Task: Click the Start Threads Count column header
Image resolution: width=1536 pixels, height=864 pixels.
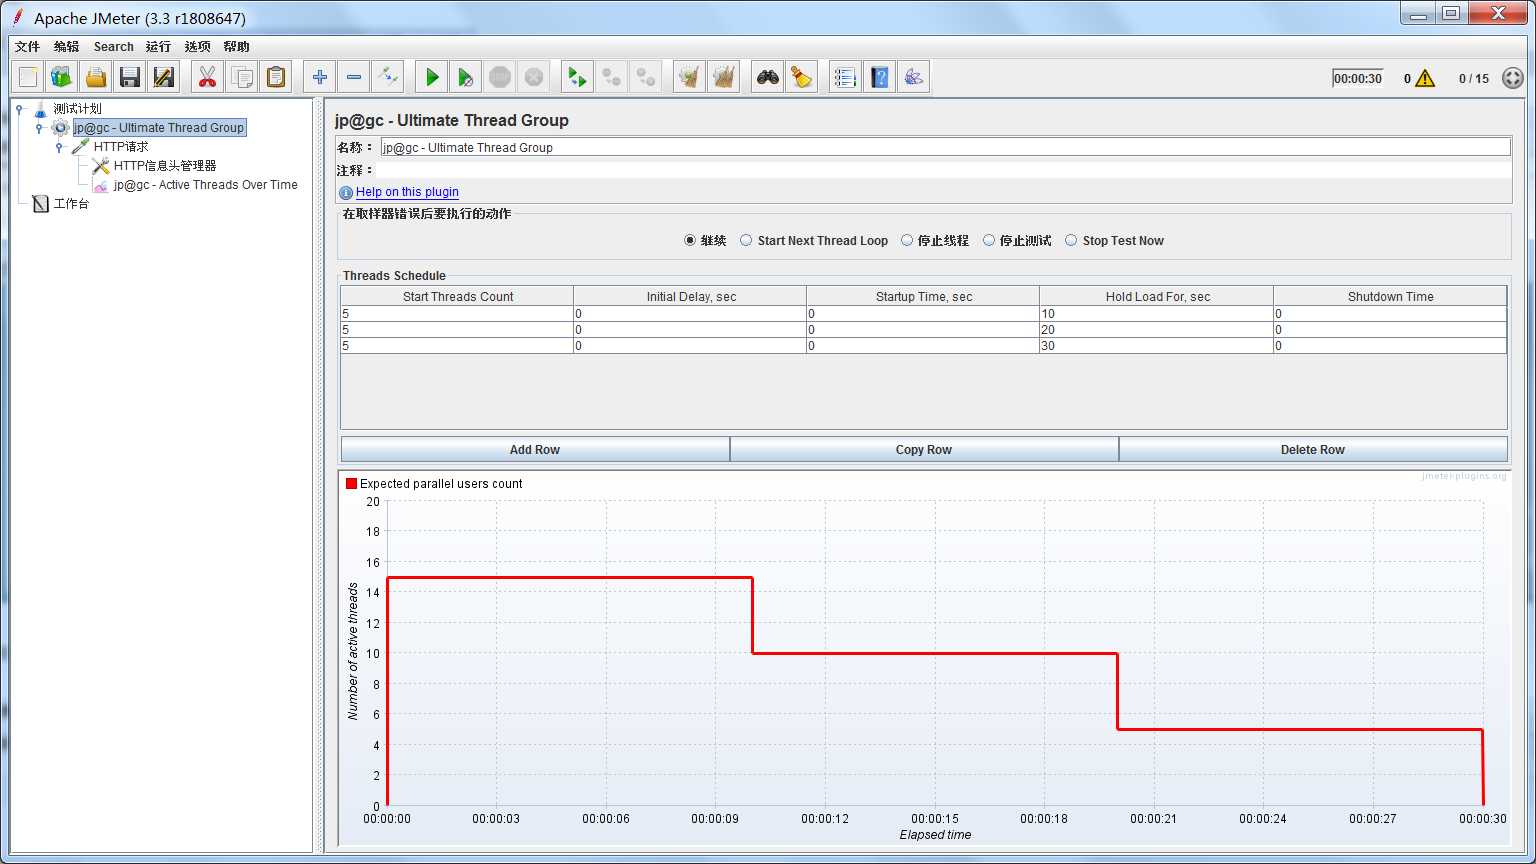Action: [458, 296]
